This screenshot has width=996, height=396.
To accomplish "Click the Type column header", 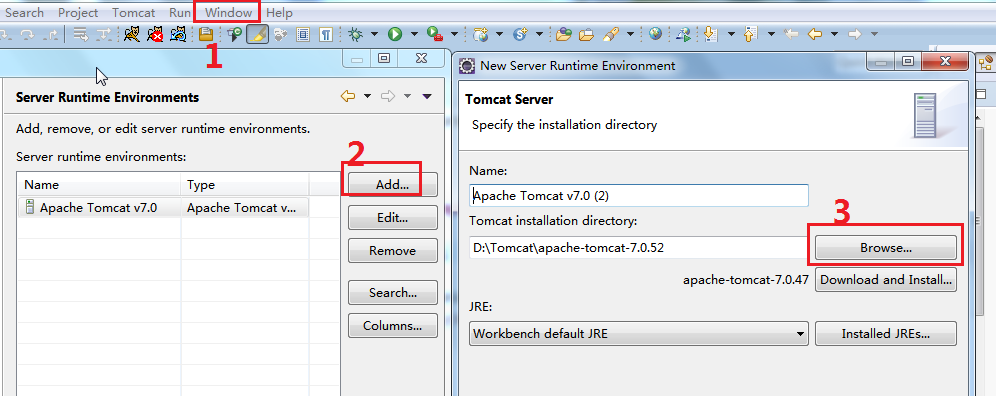I will coord(245,185).
